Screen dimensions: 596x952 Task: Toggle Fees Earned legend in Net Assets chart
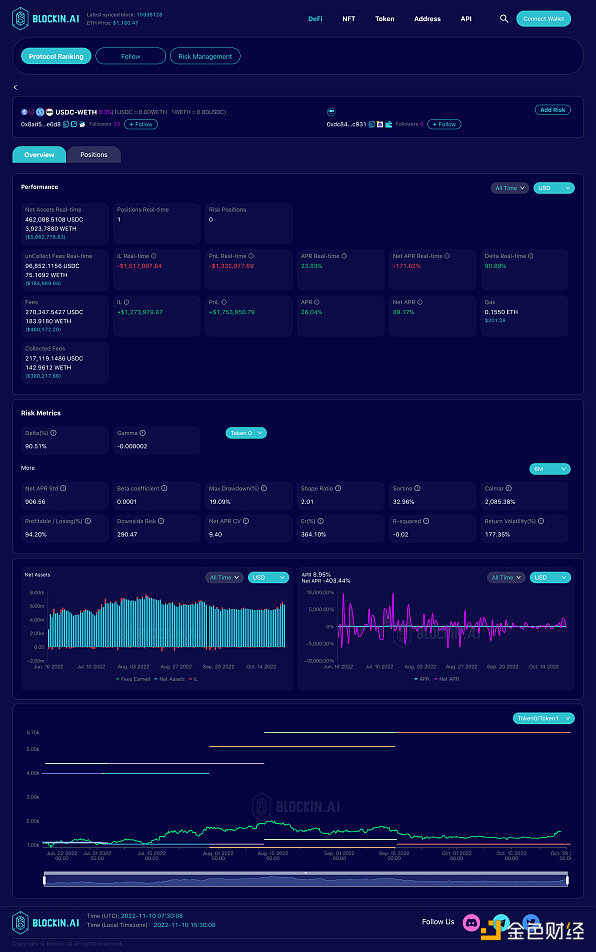(133, 679)
